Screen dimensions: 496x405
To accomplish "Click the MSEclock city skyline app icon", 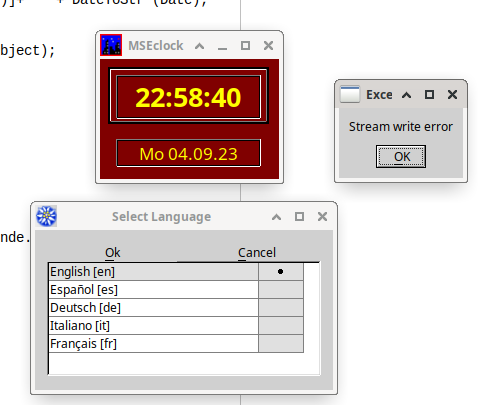I will click(x=111, y=45).
